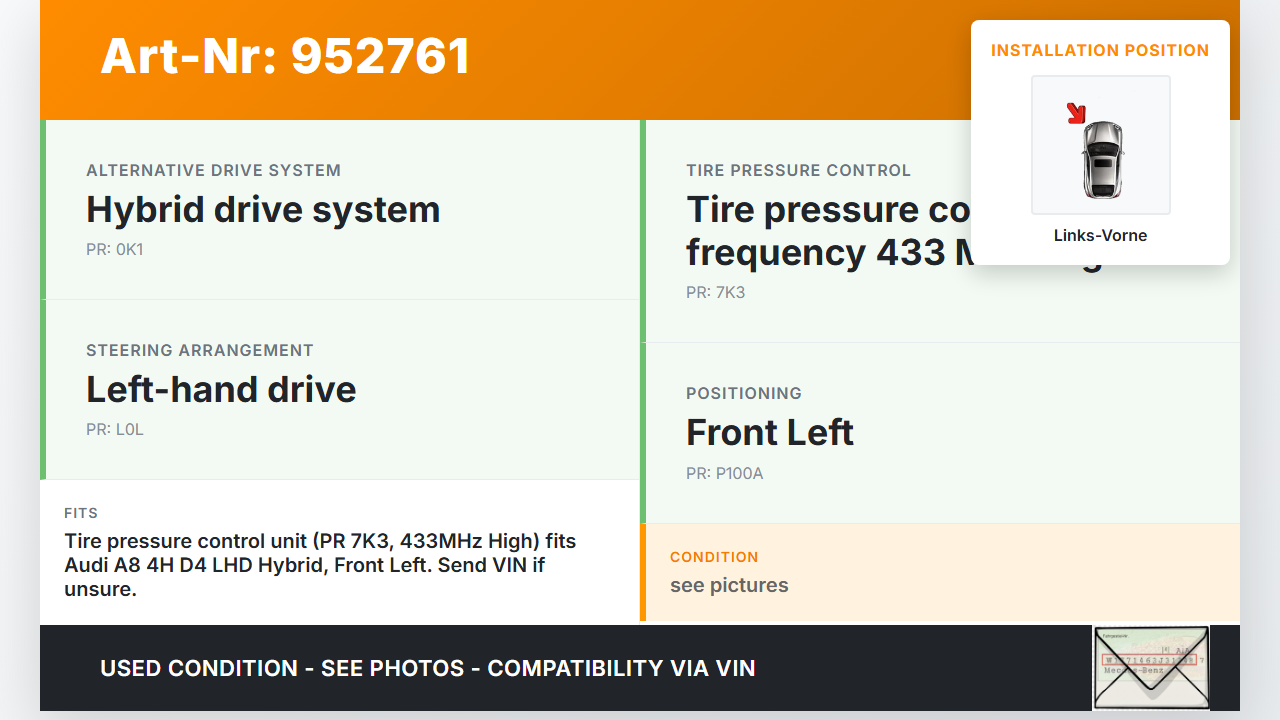Select the Links-Vorne caption

click(1100, 236)
